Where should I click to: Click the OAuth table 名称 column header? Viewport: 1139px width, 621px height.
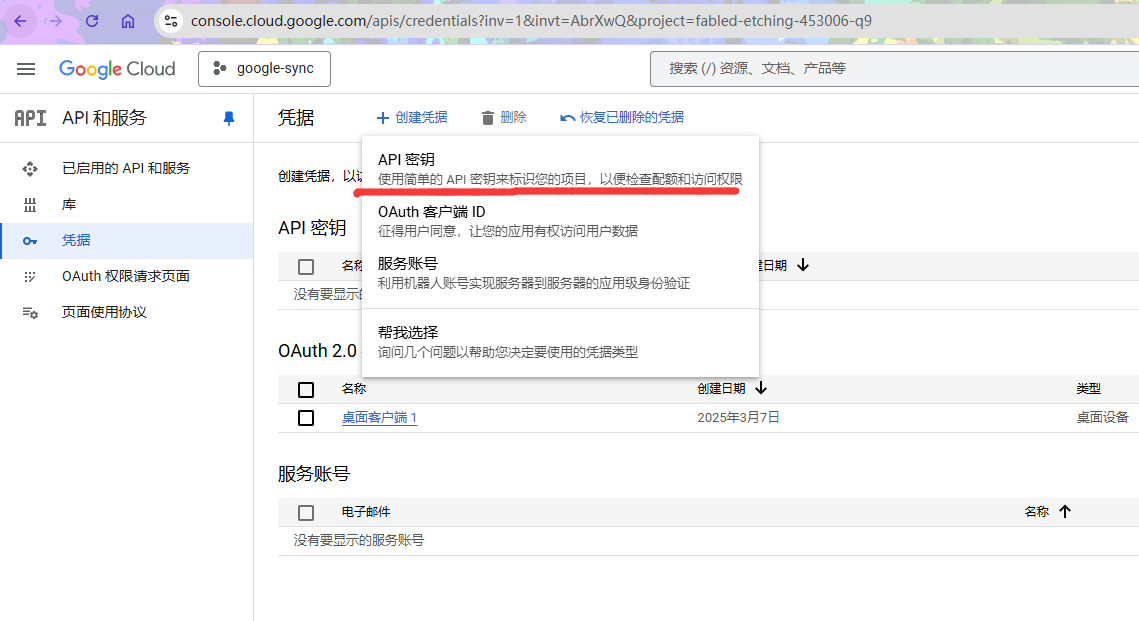[354, 389]
